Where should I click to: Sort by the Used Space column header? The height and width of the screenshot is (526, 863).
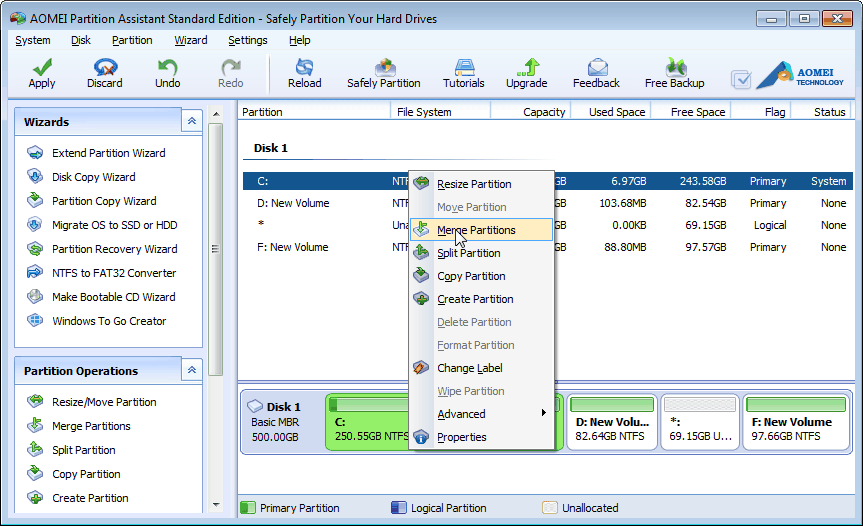click(x=611, y=112)
